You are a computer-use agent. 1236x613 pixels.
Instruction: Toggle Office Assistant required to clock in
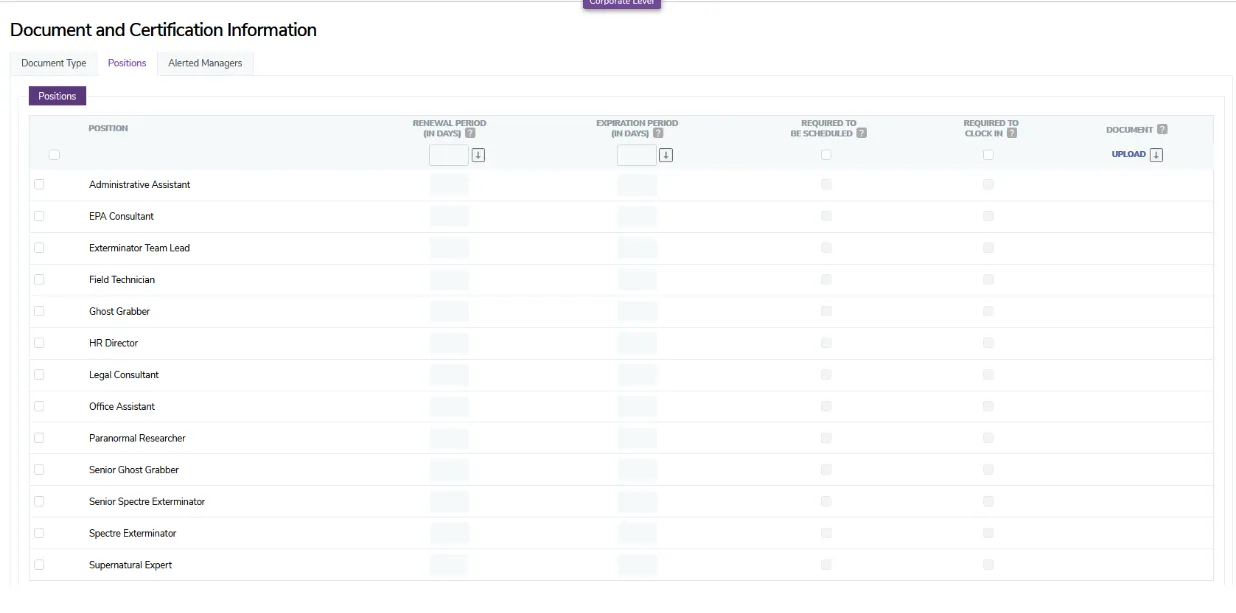pyautogui.click(x=988, y=406)
